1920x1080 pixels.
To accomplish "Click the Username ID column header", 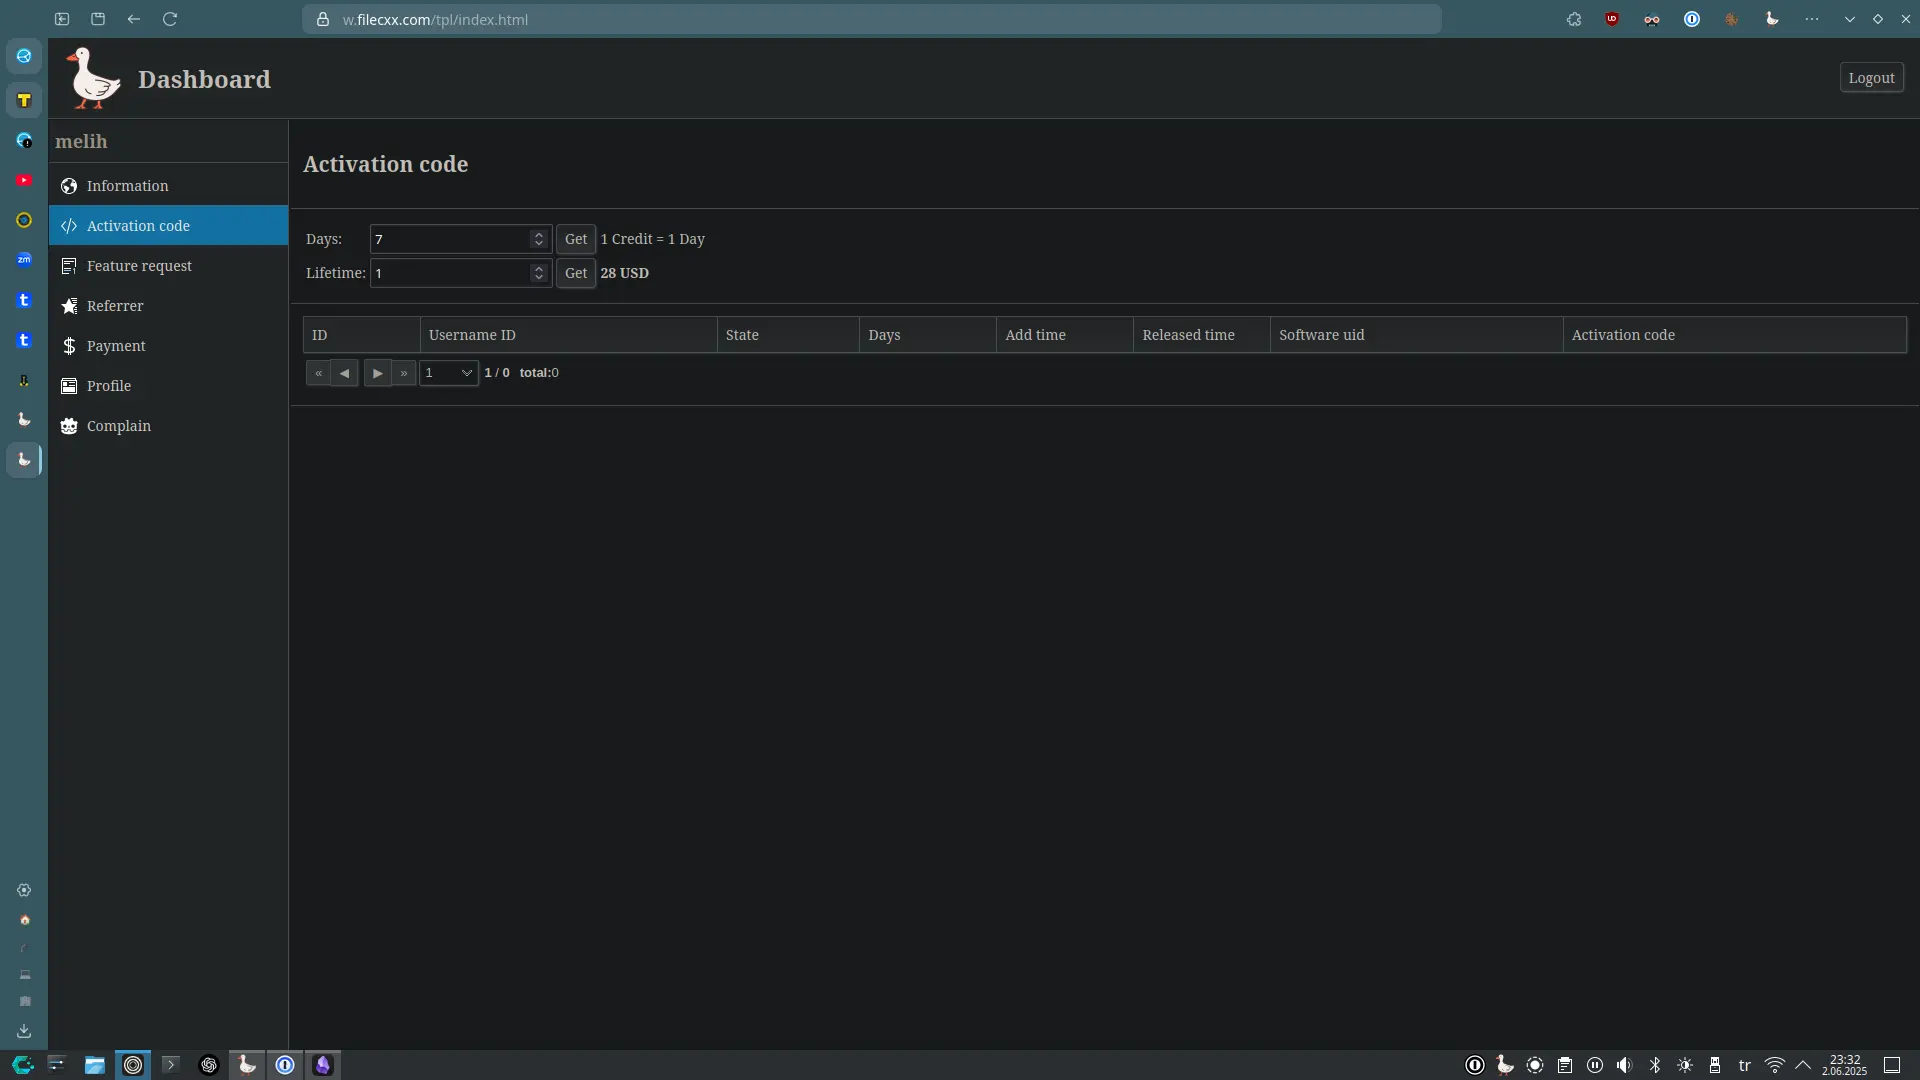I will 568,335.
